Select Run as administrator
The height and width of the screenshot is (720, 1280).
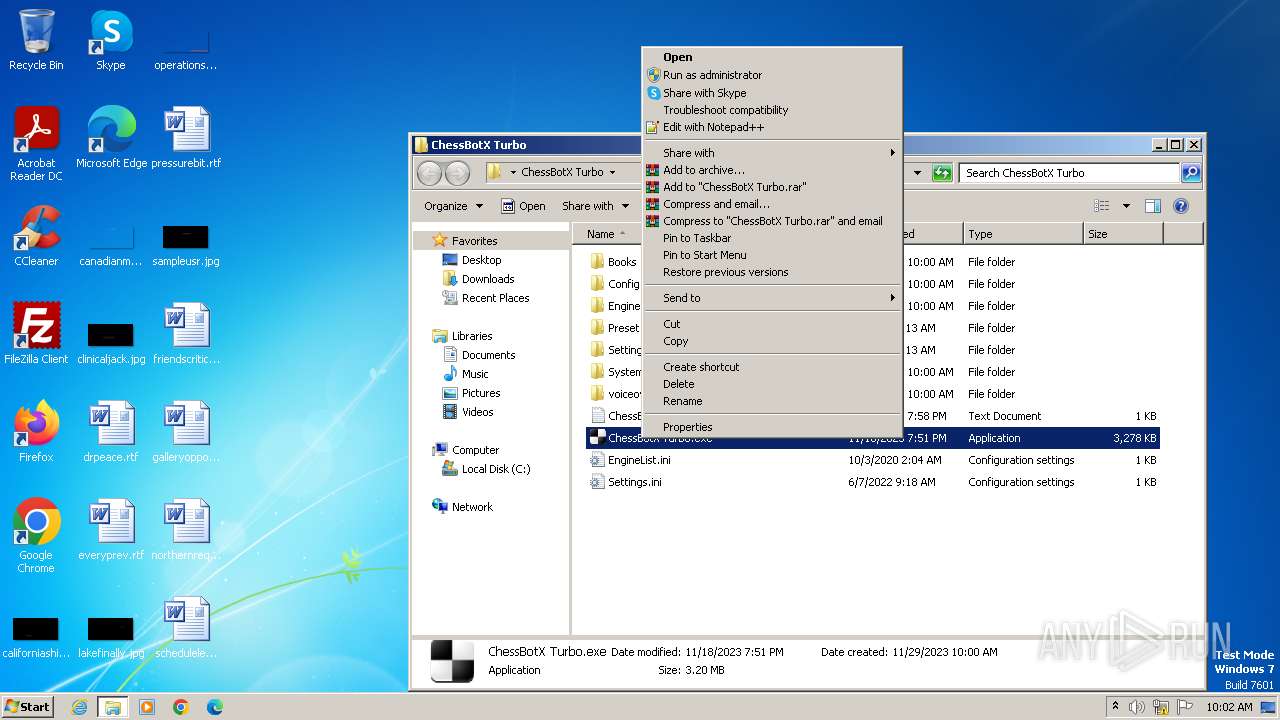pyautogui.click(x=772, y=75)
